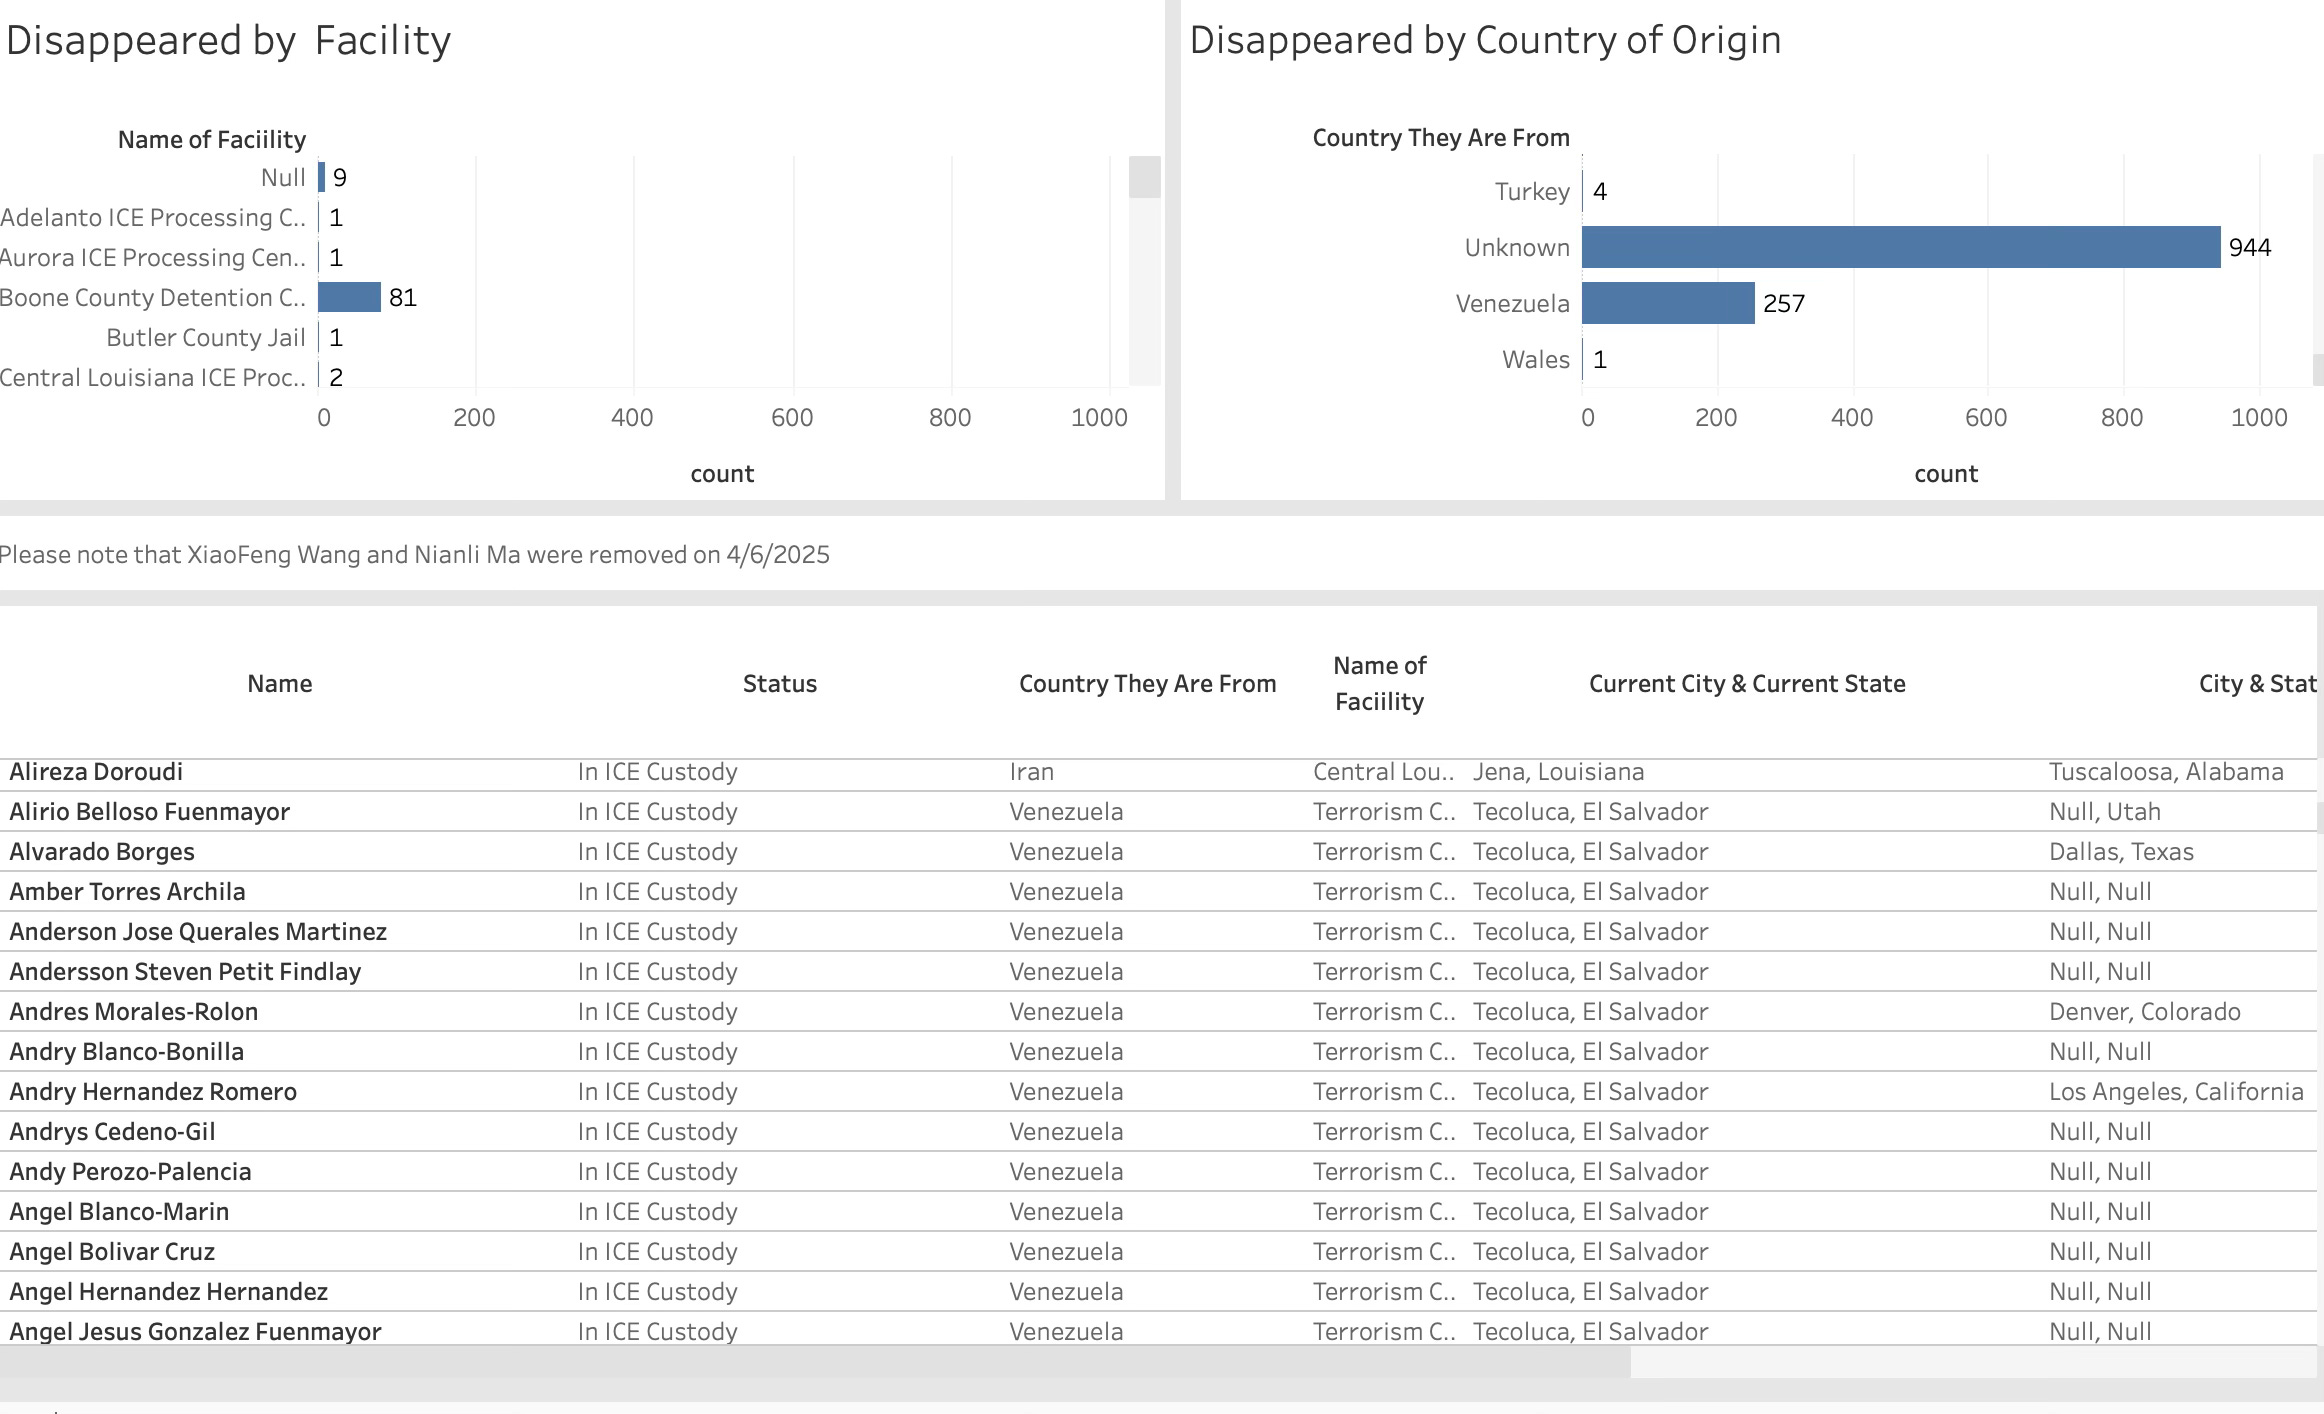Select the Unknown country bar
2324x1414 pixels.
tap(1900, 247)
